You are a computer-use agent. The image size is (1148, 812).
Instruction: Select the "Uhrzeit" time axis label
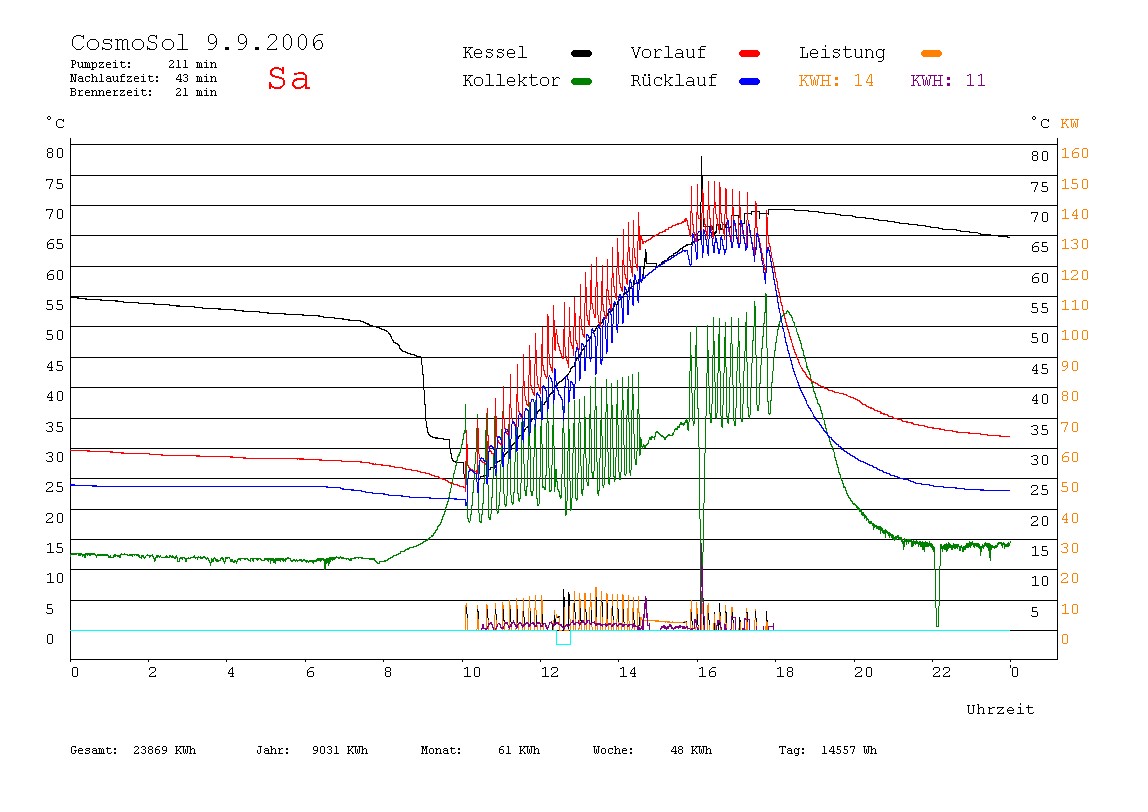coord(1000,709)
